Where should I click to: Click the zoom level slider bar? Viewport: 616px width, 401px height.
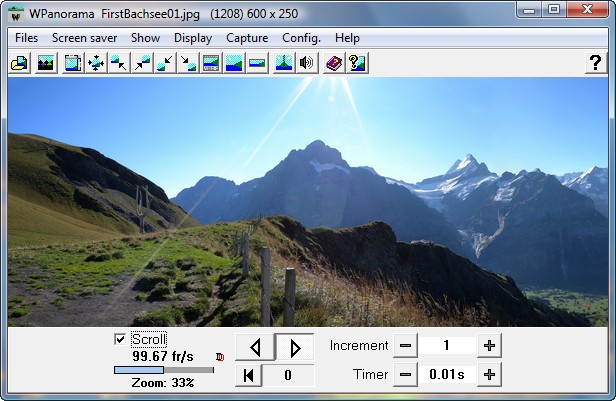(163, 370)
